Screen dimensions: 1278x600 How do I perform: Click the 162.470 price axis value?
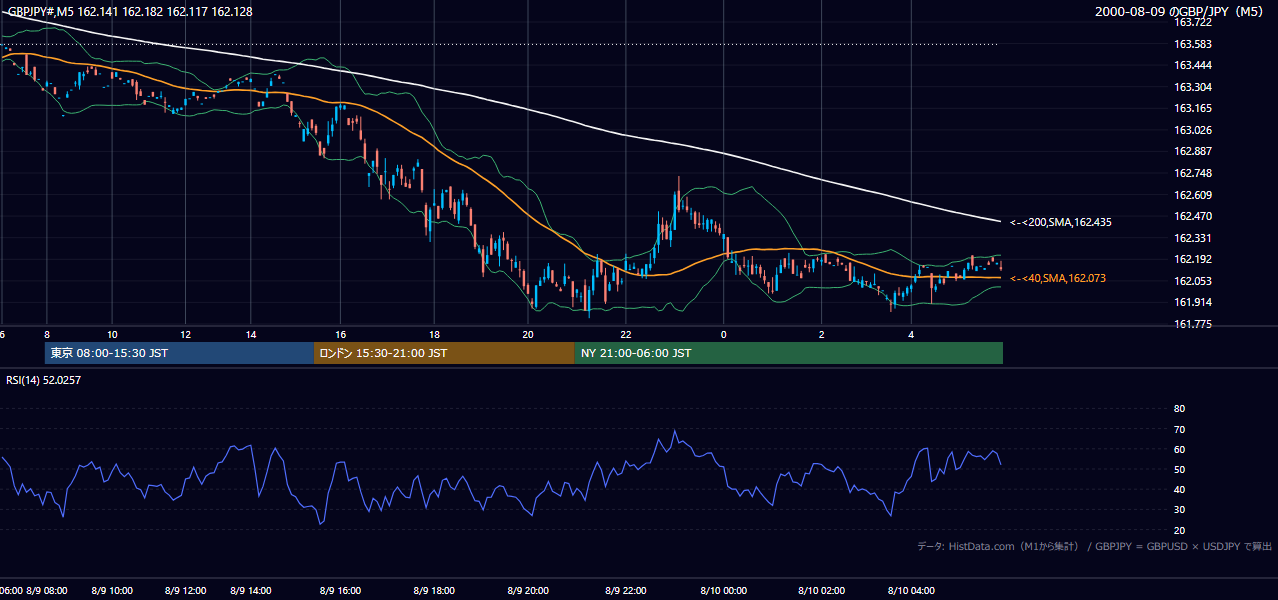(x=1192, y=216)
